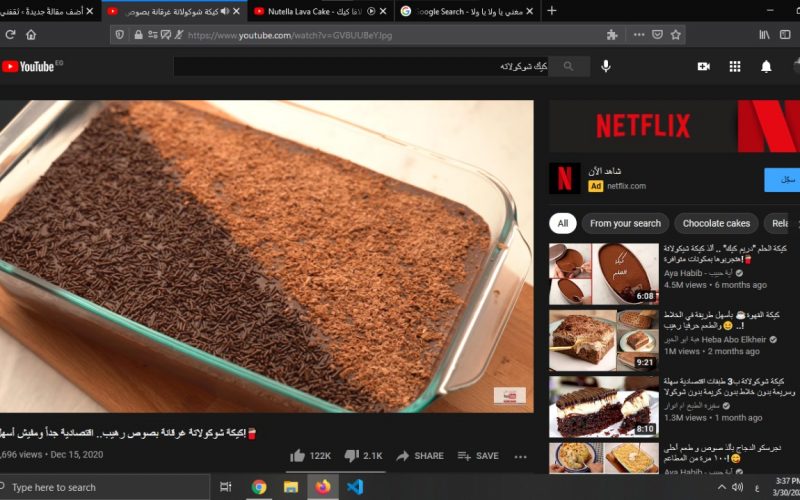Image resolution: width=800 pixels, height=500 pixels.
Task: Open a new browser tab
Action: pos(552,11)
